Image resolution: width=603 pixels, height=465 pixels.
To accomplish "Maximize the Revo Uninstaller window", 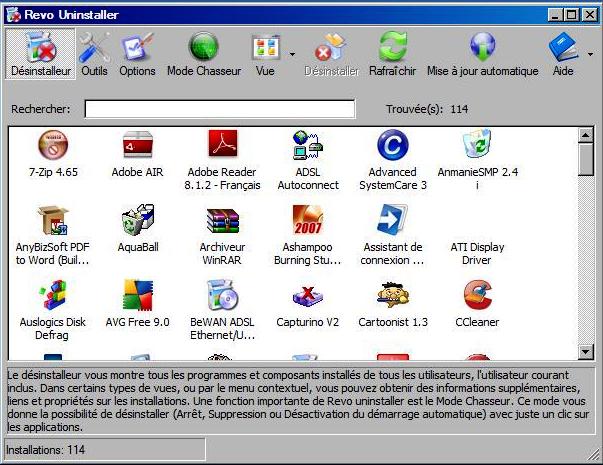I will [571, 15].
